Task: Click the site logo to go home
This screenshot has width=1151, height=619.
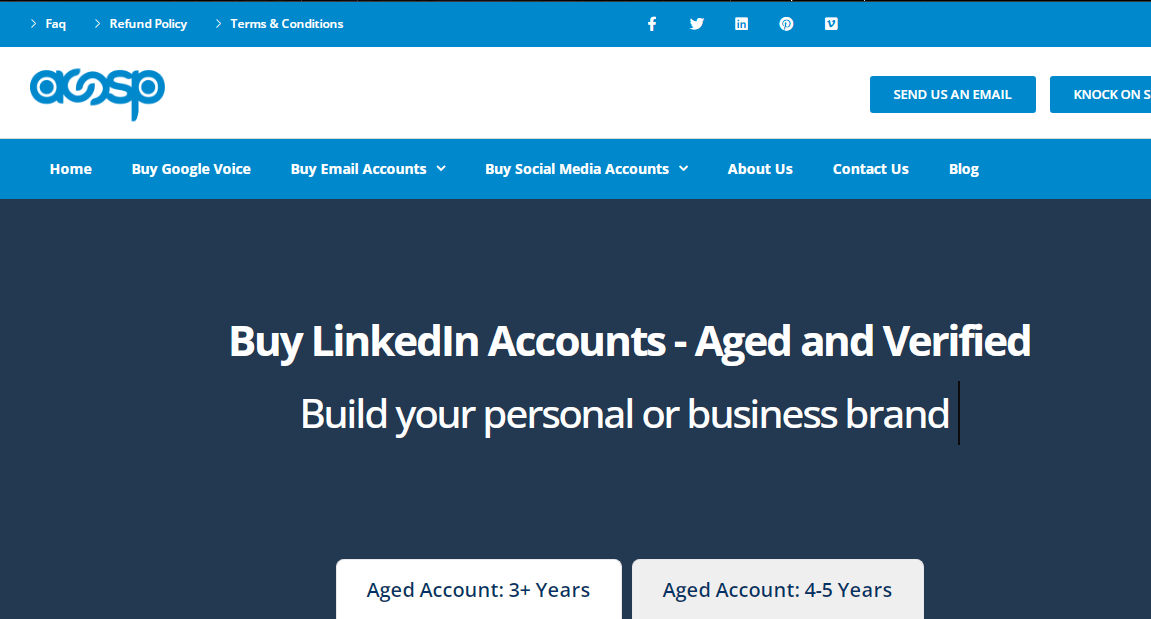Action: (97, 92)
